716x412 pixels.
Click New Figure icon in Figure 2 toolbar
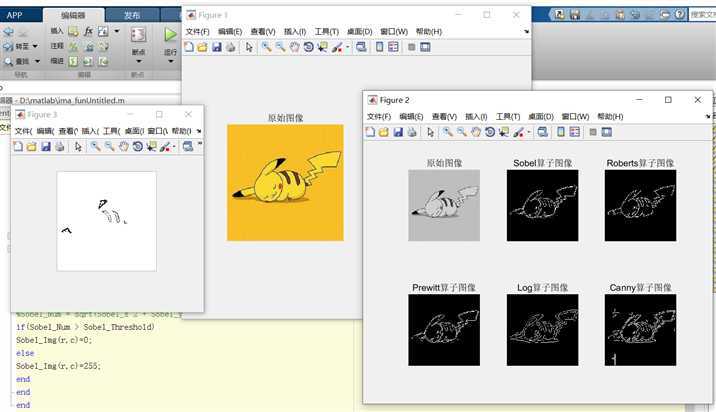tap(370, 132)
